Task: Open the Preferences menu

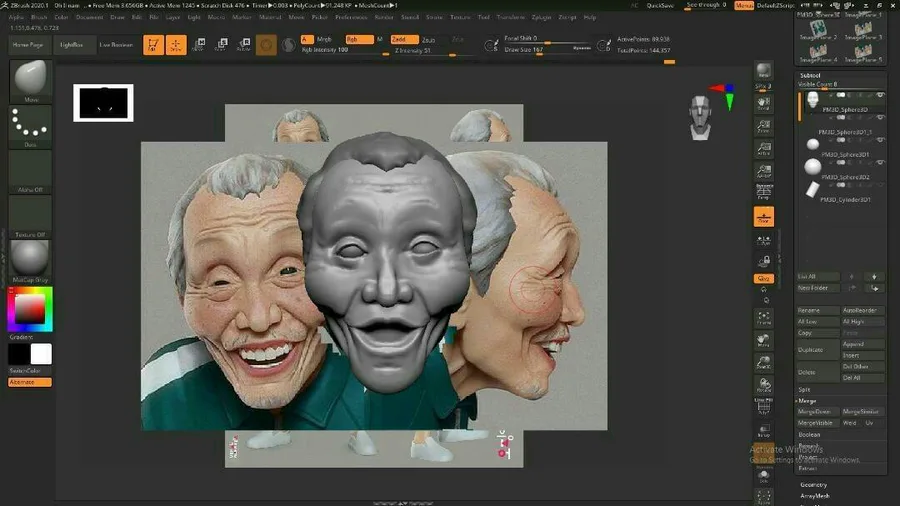Action: (351, 17)
